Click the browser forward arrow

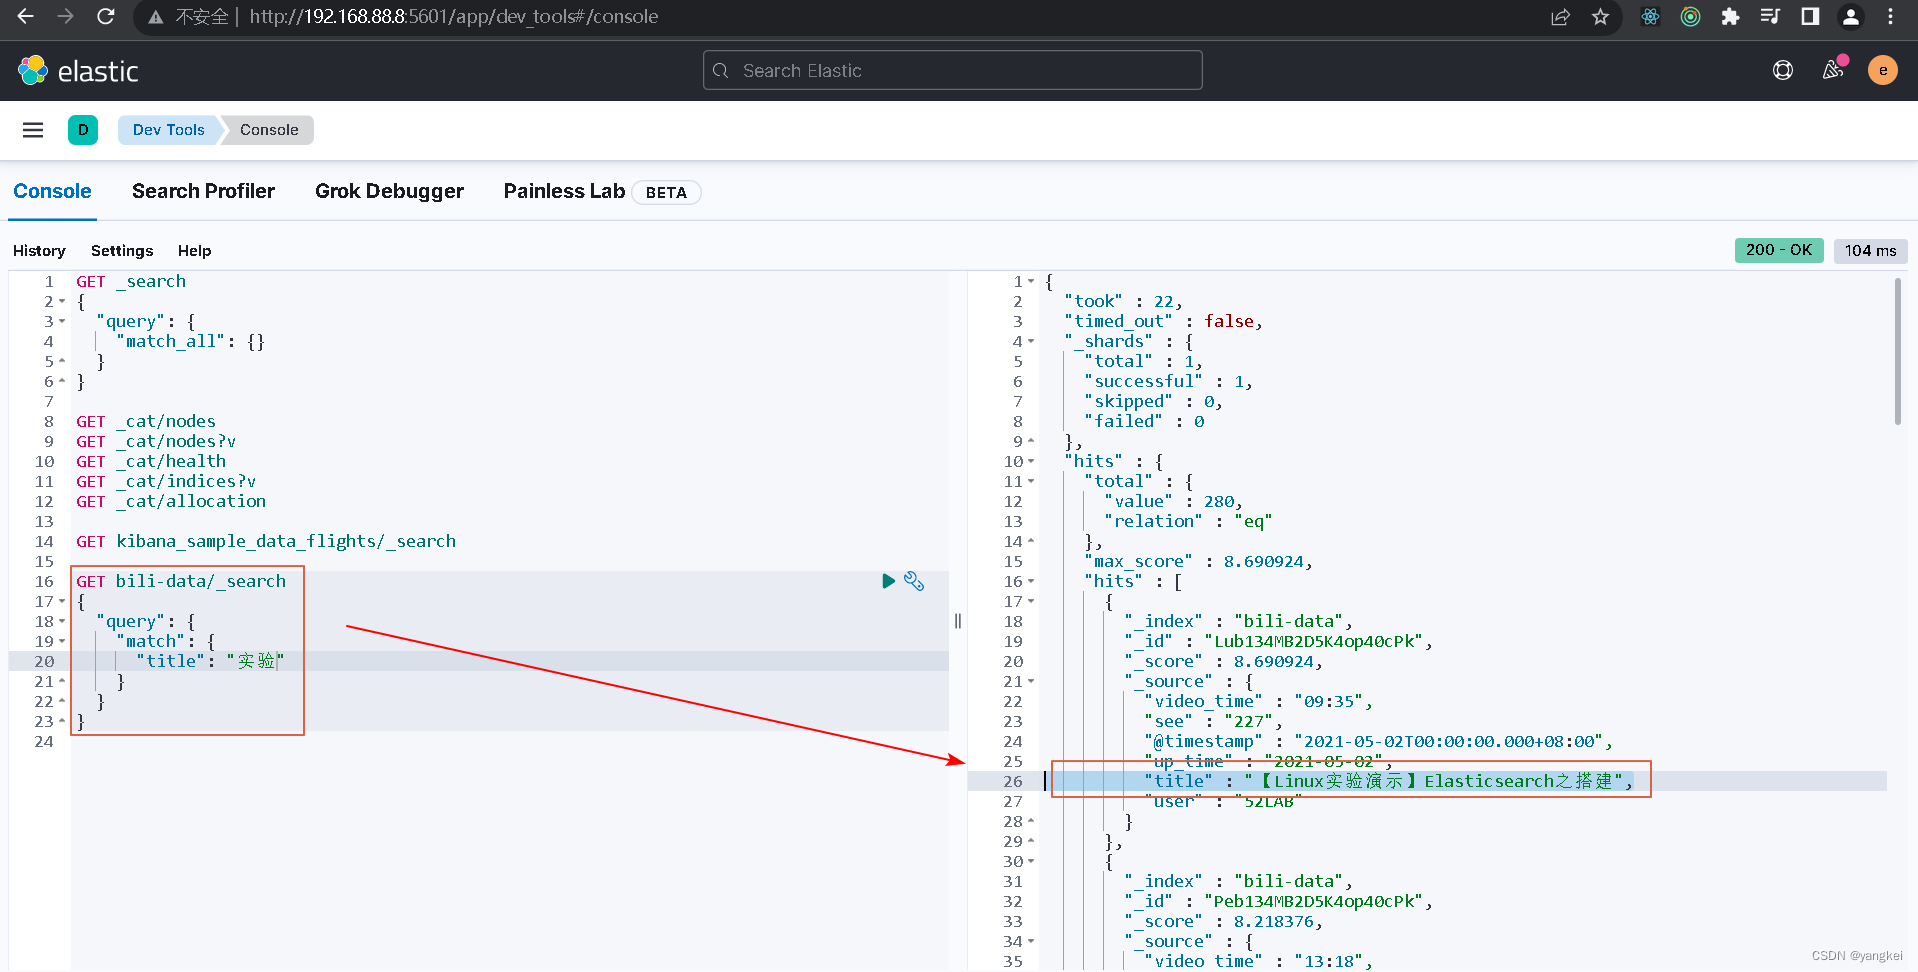coord(65,17)
